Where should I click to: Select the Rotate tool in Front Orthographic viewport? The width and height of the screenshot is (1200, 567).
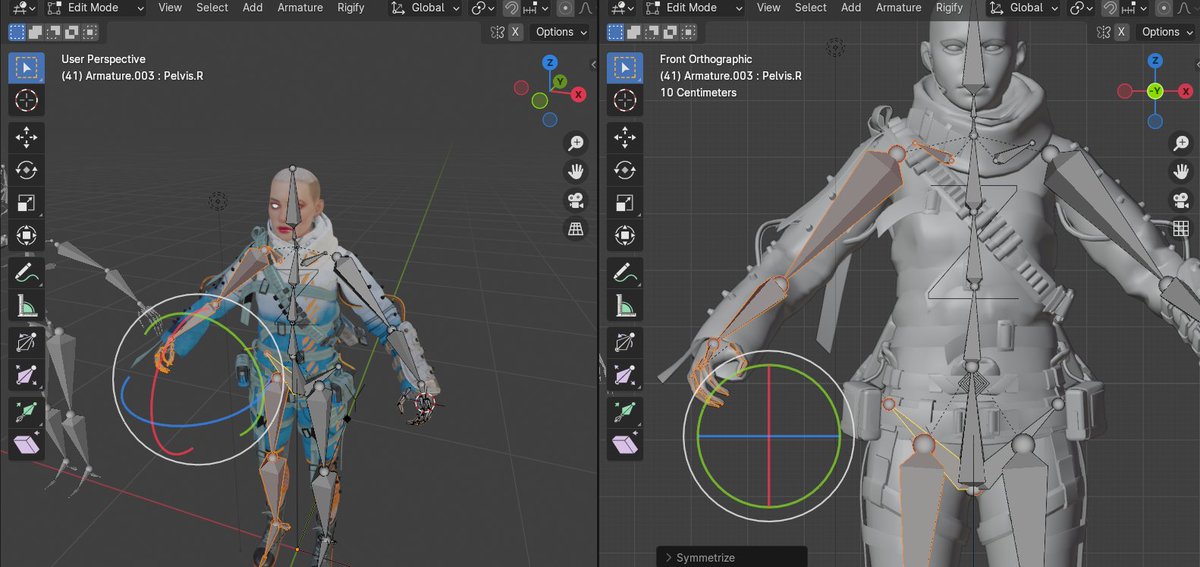(x=625, y=170)
